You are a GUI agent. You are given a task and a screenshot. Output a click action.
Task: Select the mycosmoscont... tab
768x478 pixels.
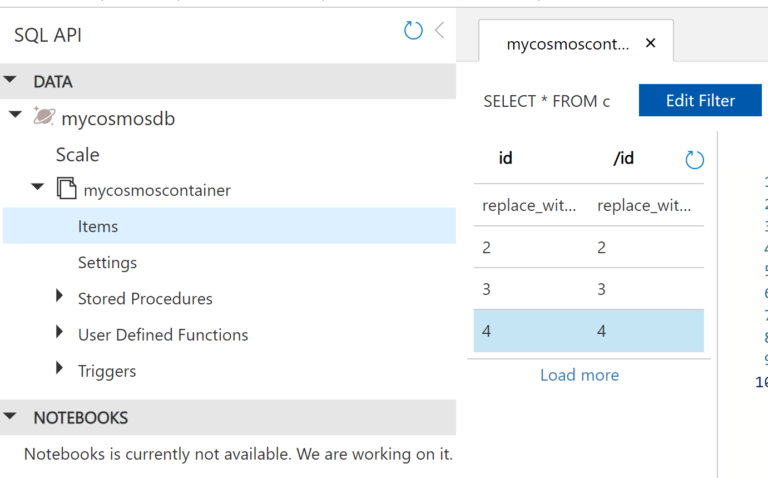point(568,44)
